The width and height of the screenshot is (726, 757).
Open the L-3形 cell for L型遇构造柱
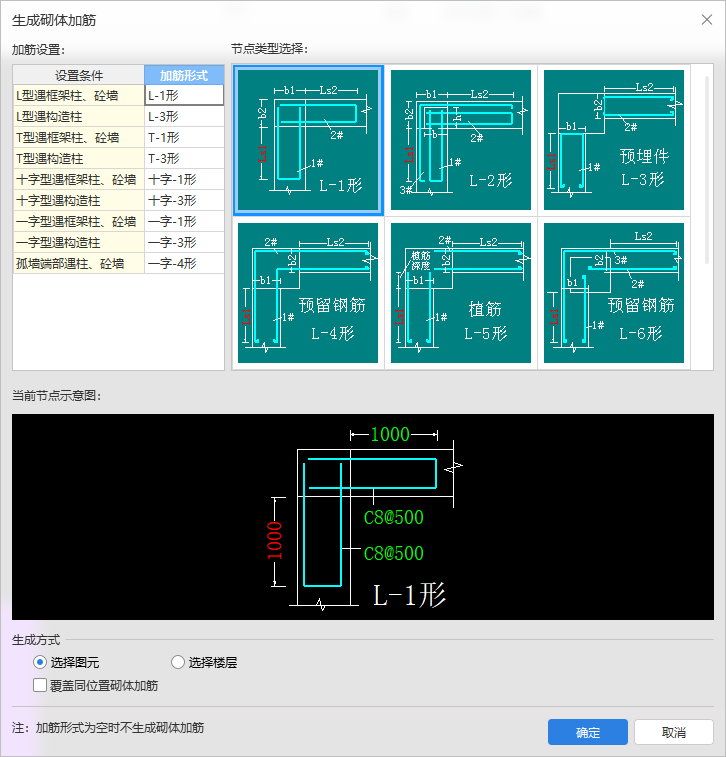click(x=184, y=116)
